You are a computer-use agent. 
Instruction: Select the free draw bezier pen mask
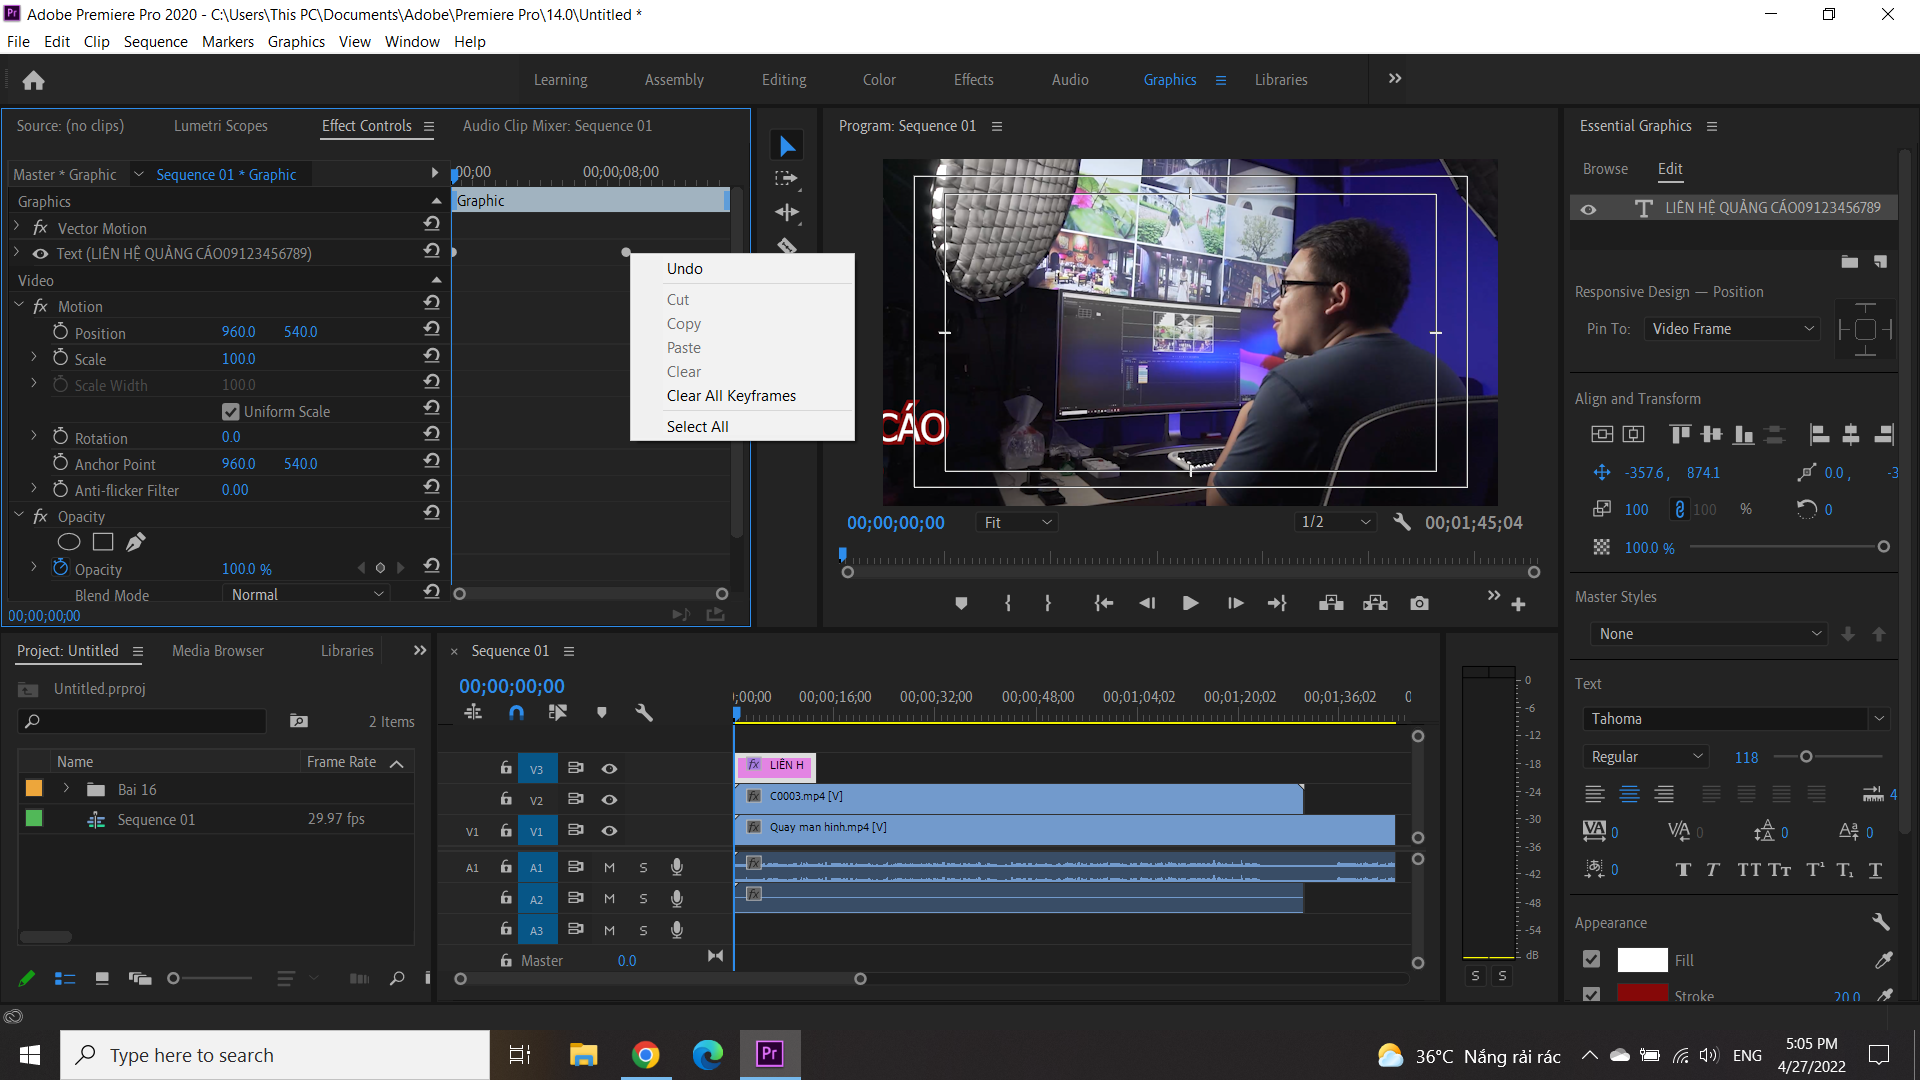coord(136,542)
